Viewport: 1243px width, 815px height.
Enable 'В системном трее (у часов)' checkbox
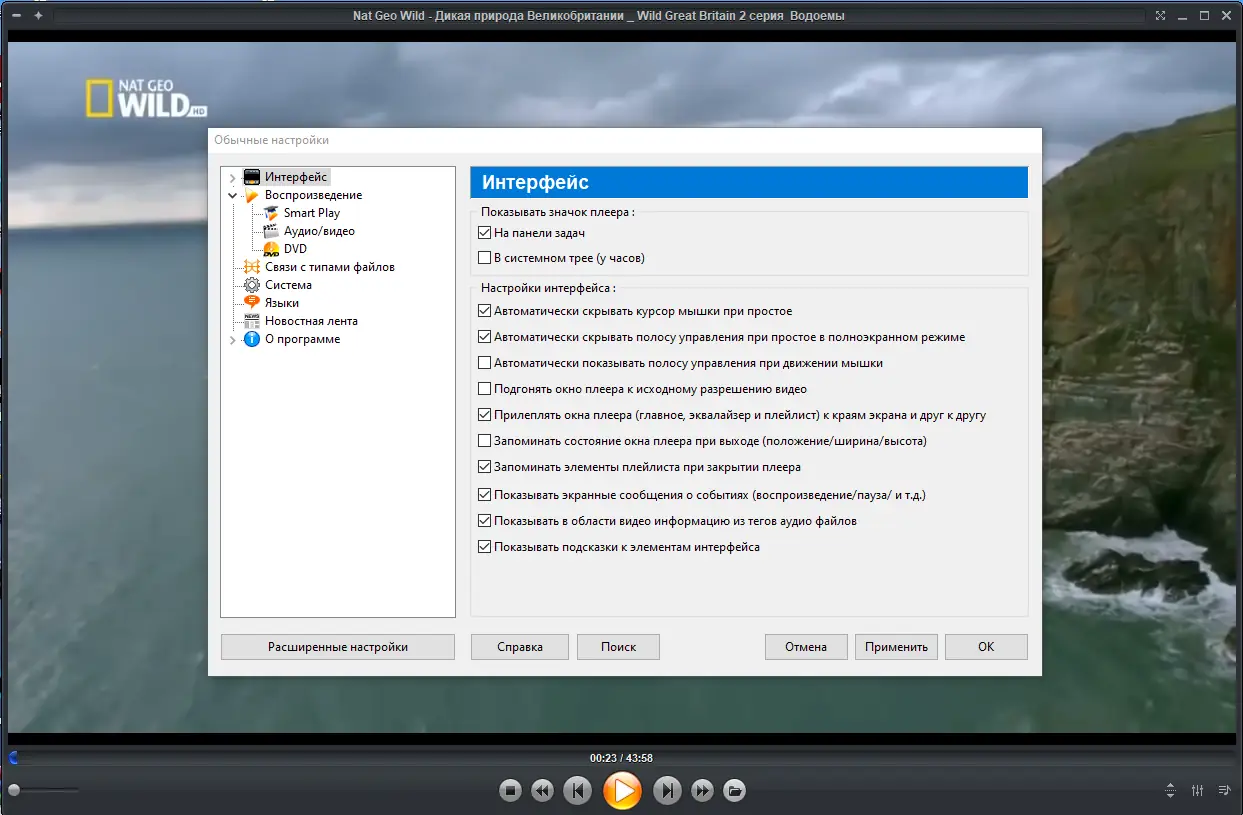tap(484, 257)
